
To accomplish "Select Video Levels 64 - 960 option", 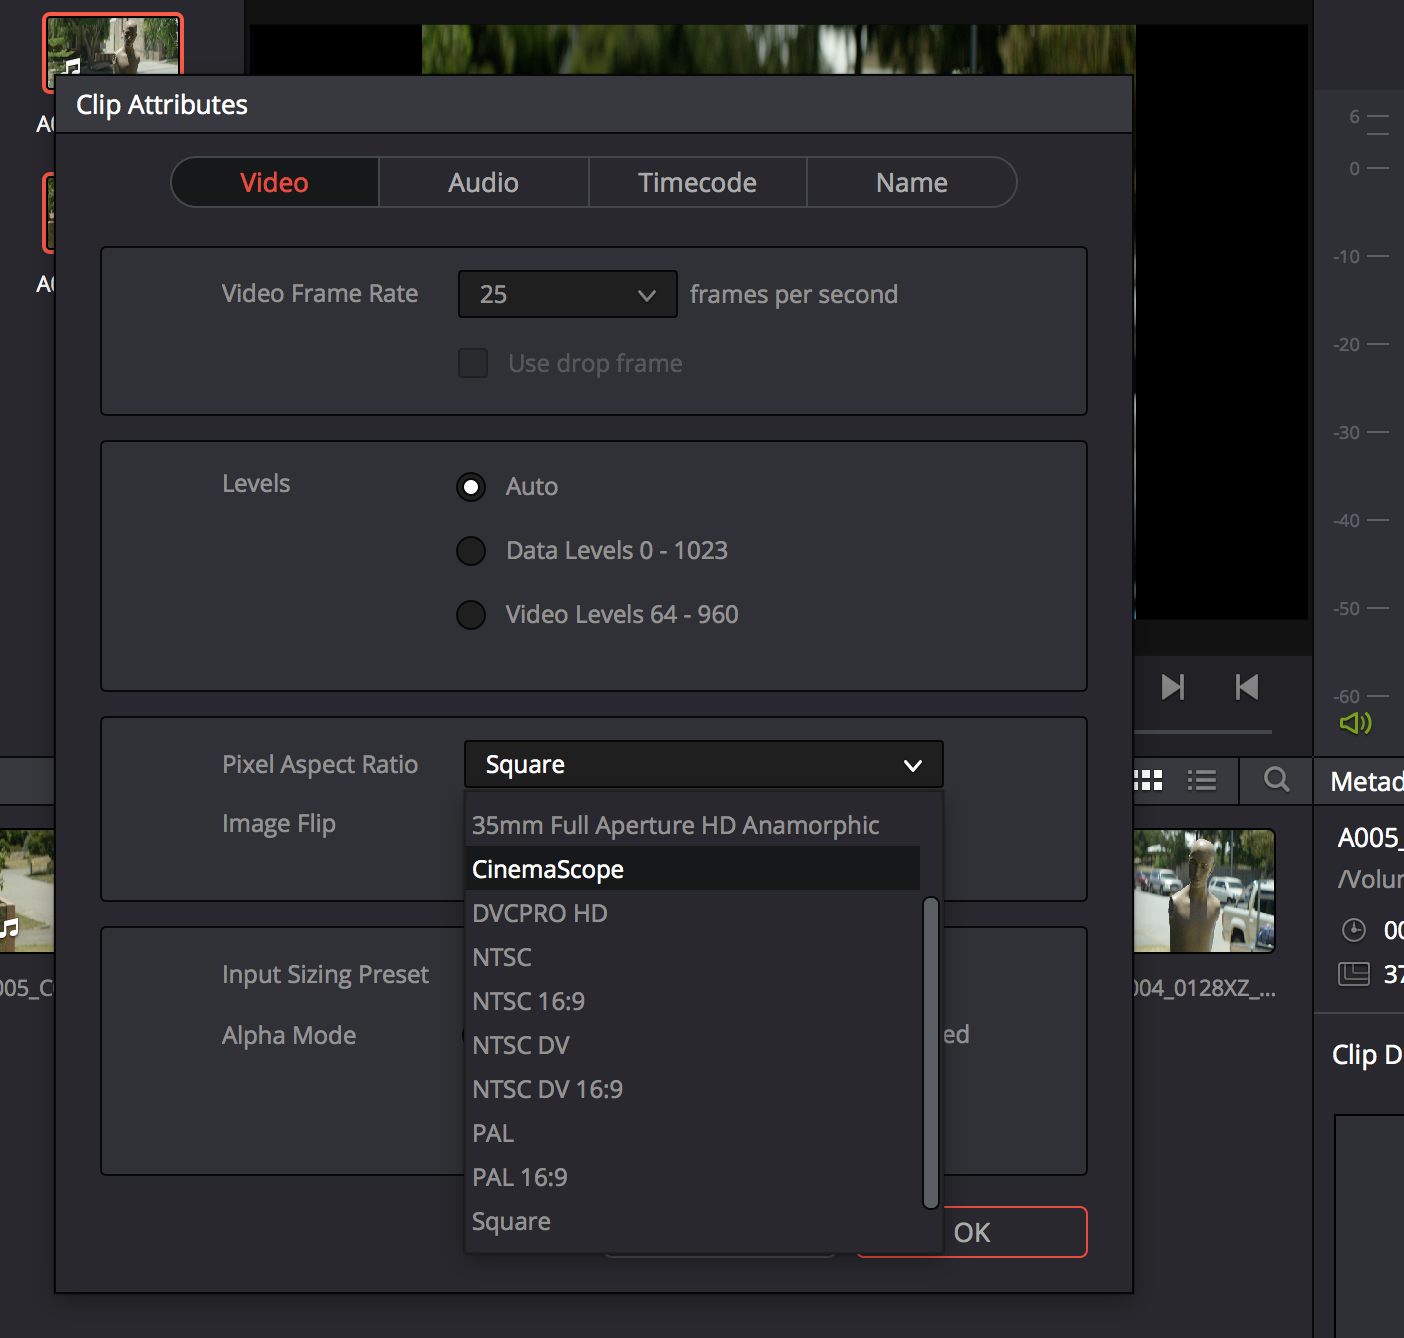I will (x=471, y=615).
